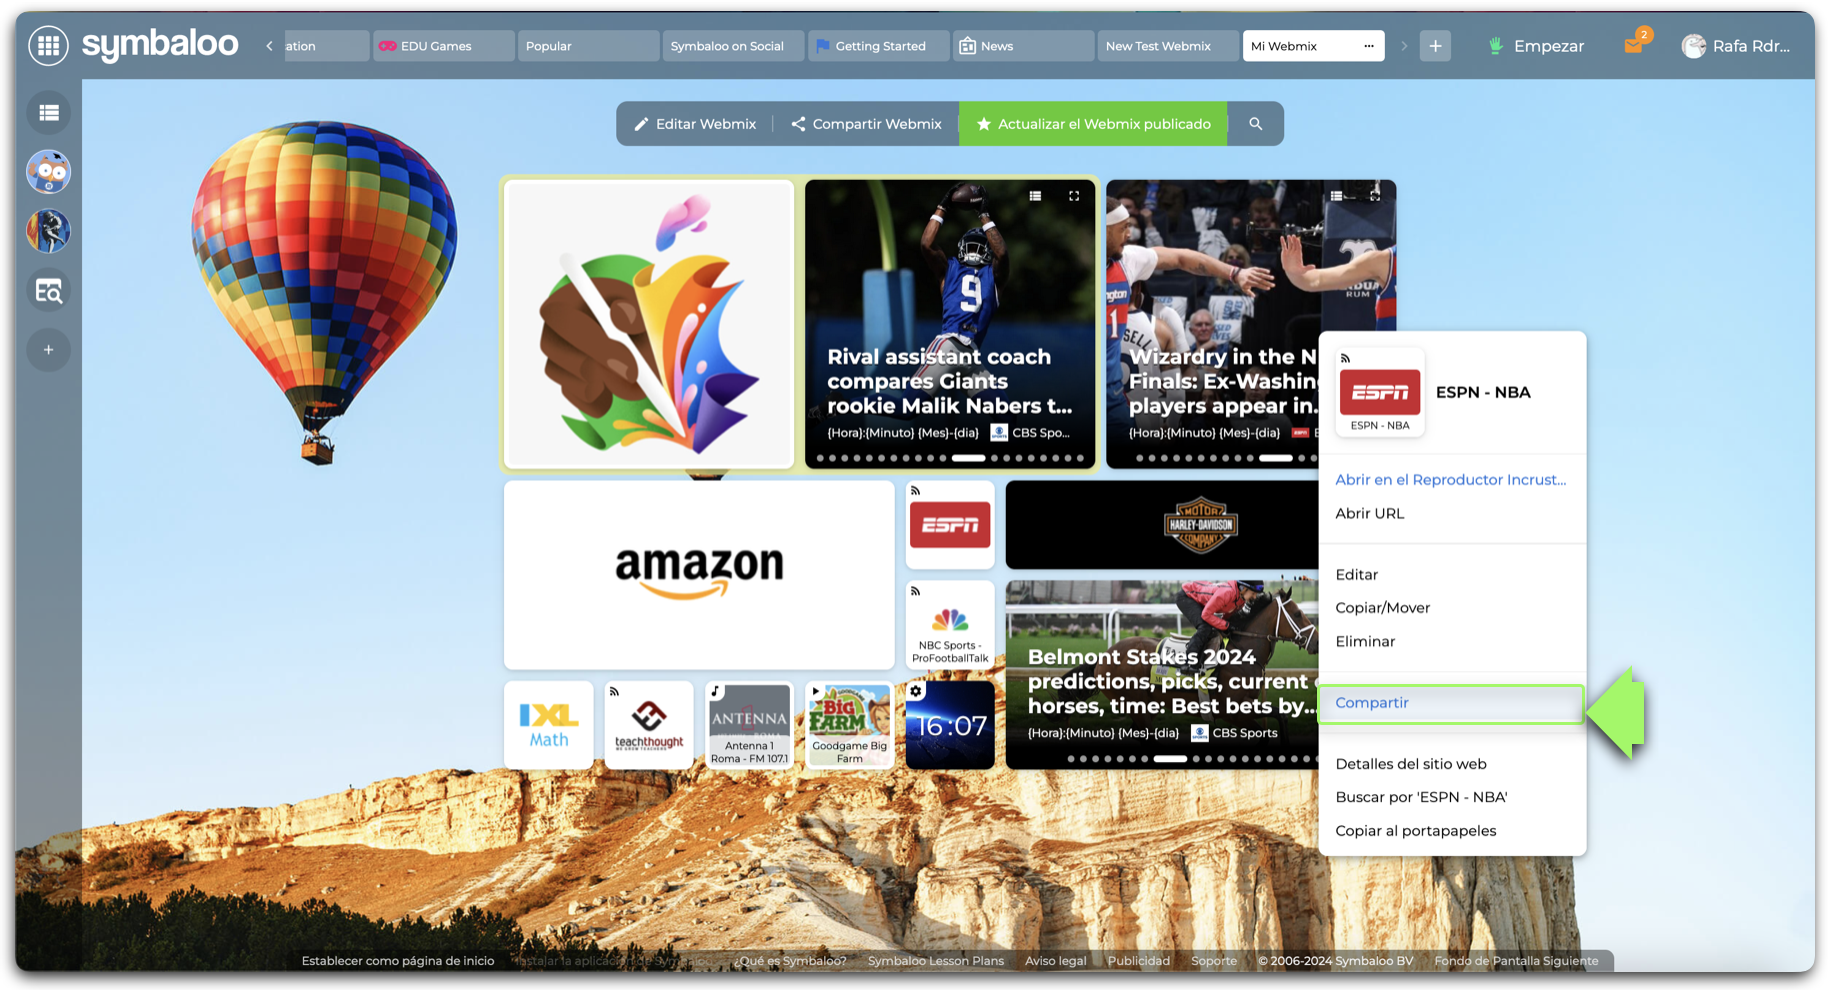Image resolution: width=1830 pixels, height=990 pixels.
Task: Click the active dot in Belmont carousel
Action: tap(1169, 759)
